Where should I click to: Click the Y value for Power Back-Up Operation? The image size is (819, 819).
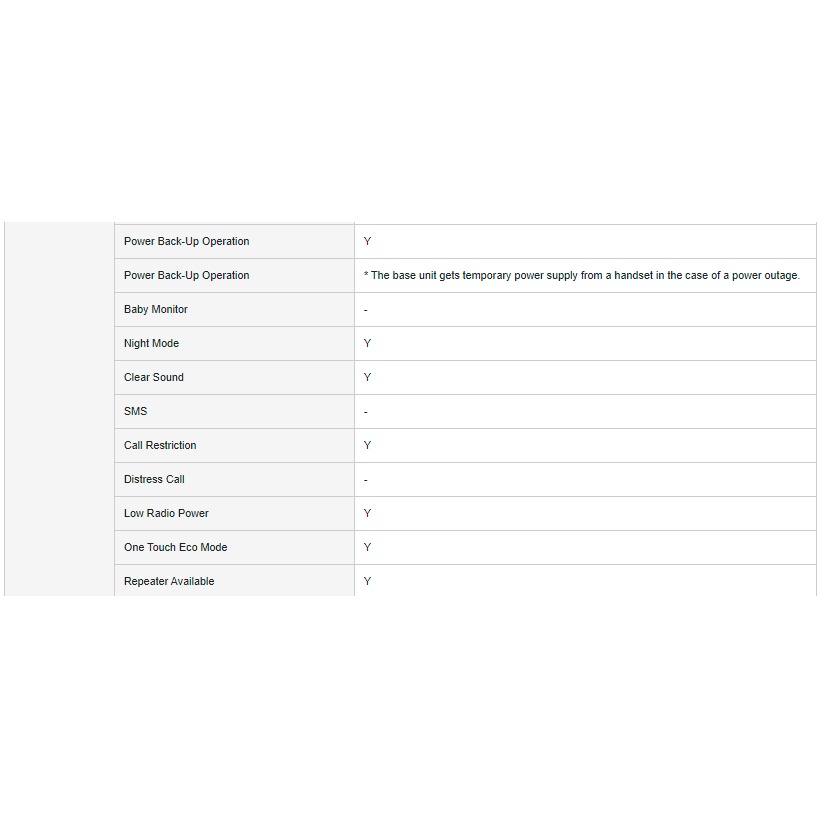[368, 242]
